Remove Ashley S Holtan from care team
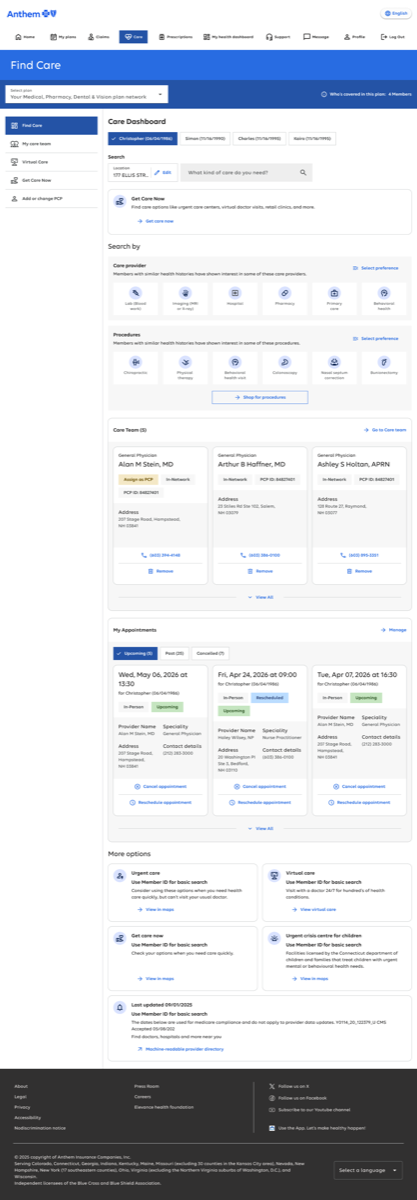417x1200 pixels. coord(358,571)
